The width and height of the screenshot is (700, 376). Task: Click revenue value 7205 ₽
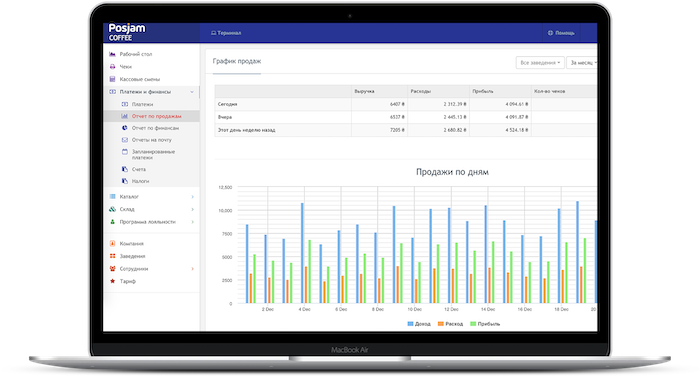397,130
